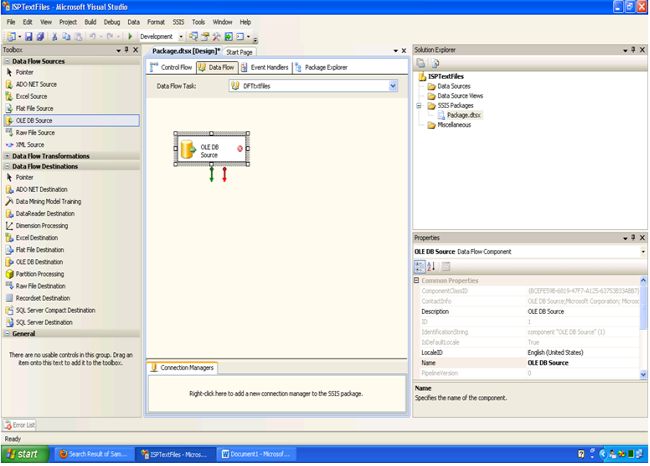Open the File menu
This screenshot has width=650, height=466.
pyautogui.click(x=11, y=22)
